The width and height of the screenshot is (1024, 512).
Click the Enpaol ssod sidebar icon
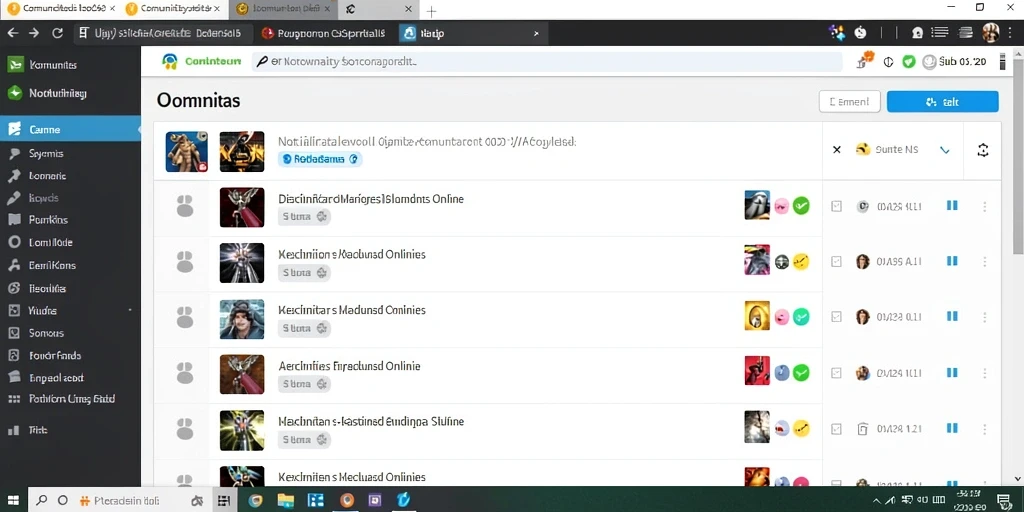(14, 377)
